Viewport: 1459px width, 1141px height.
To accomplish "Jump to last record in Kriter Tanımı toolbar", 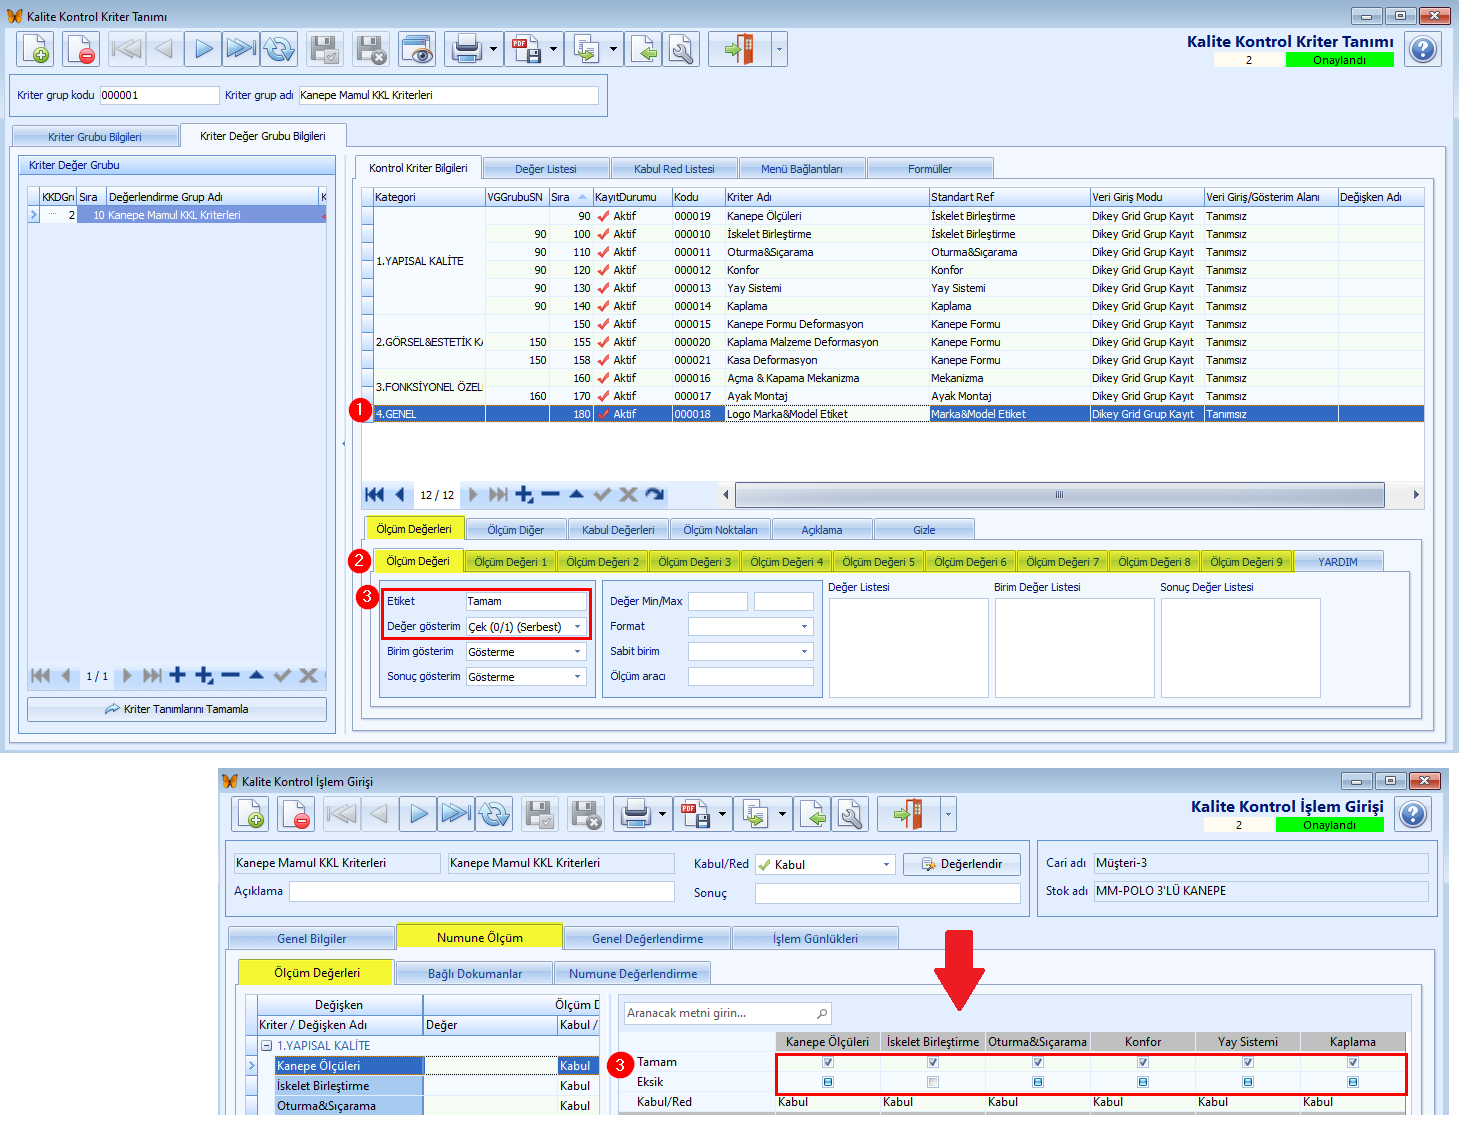I will (240, 49).
